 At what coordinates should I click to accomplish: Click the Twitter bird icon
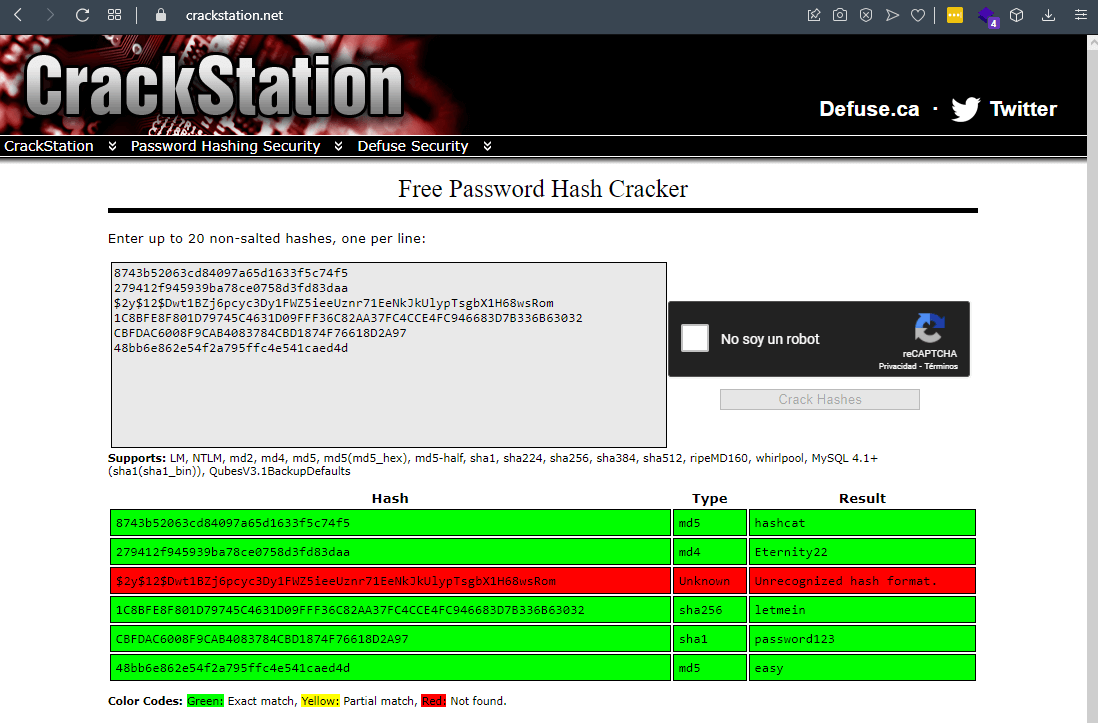coord(965,109)
